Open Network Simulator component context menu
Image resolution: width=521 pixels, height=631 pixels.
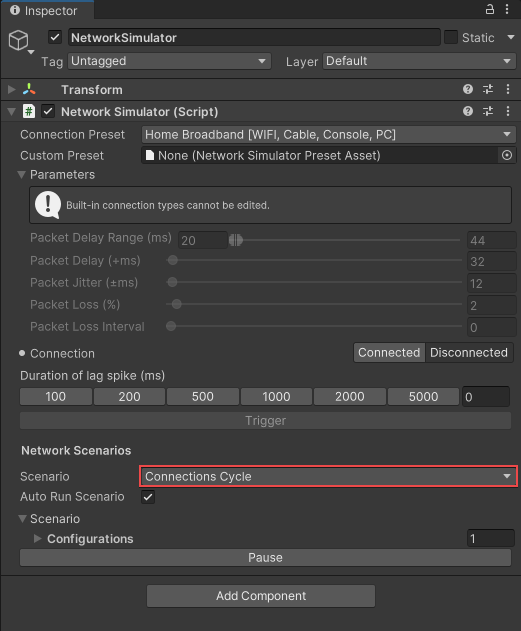click(508, 111)
